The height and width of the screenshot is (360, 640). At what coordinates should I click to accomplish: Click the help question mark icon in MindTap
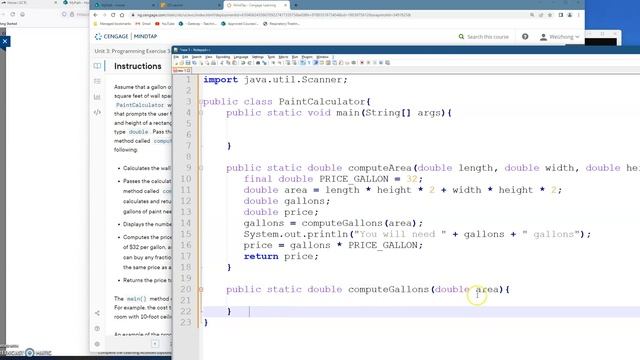[525, 37]
